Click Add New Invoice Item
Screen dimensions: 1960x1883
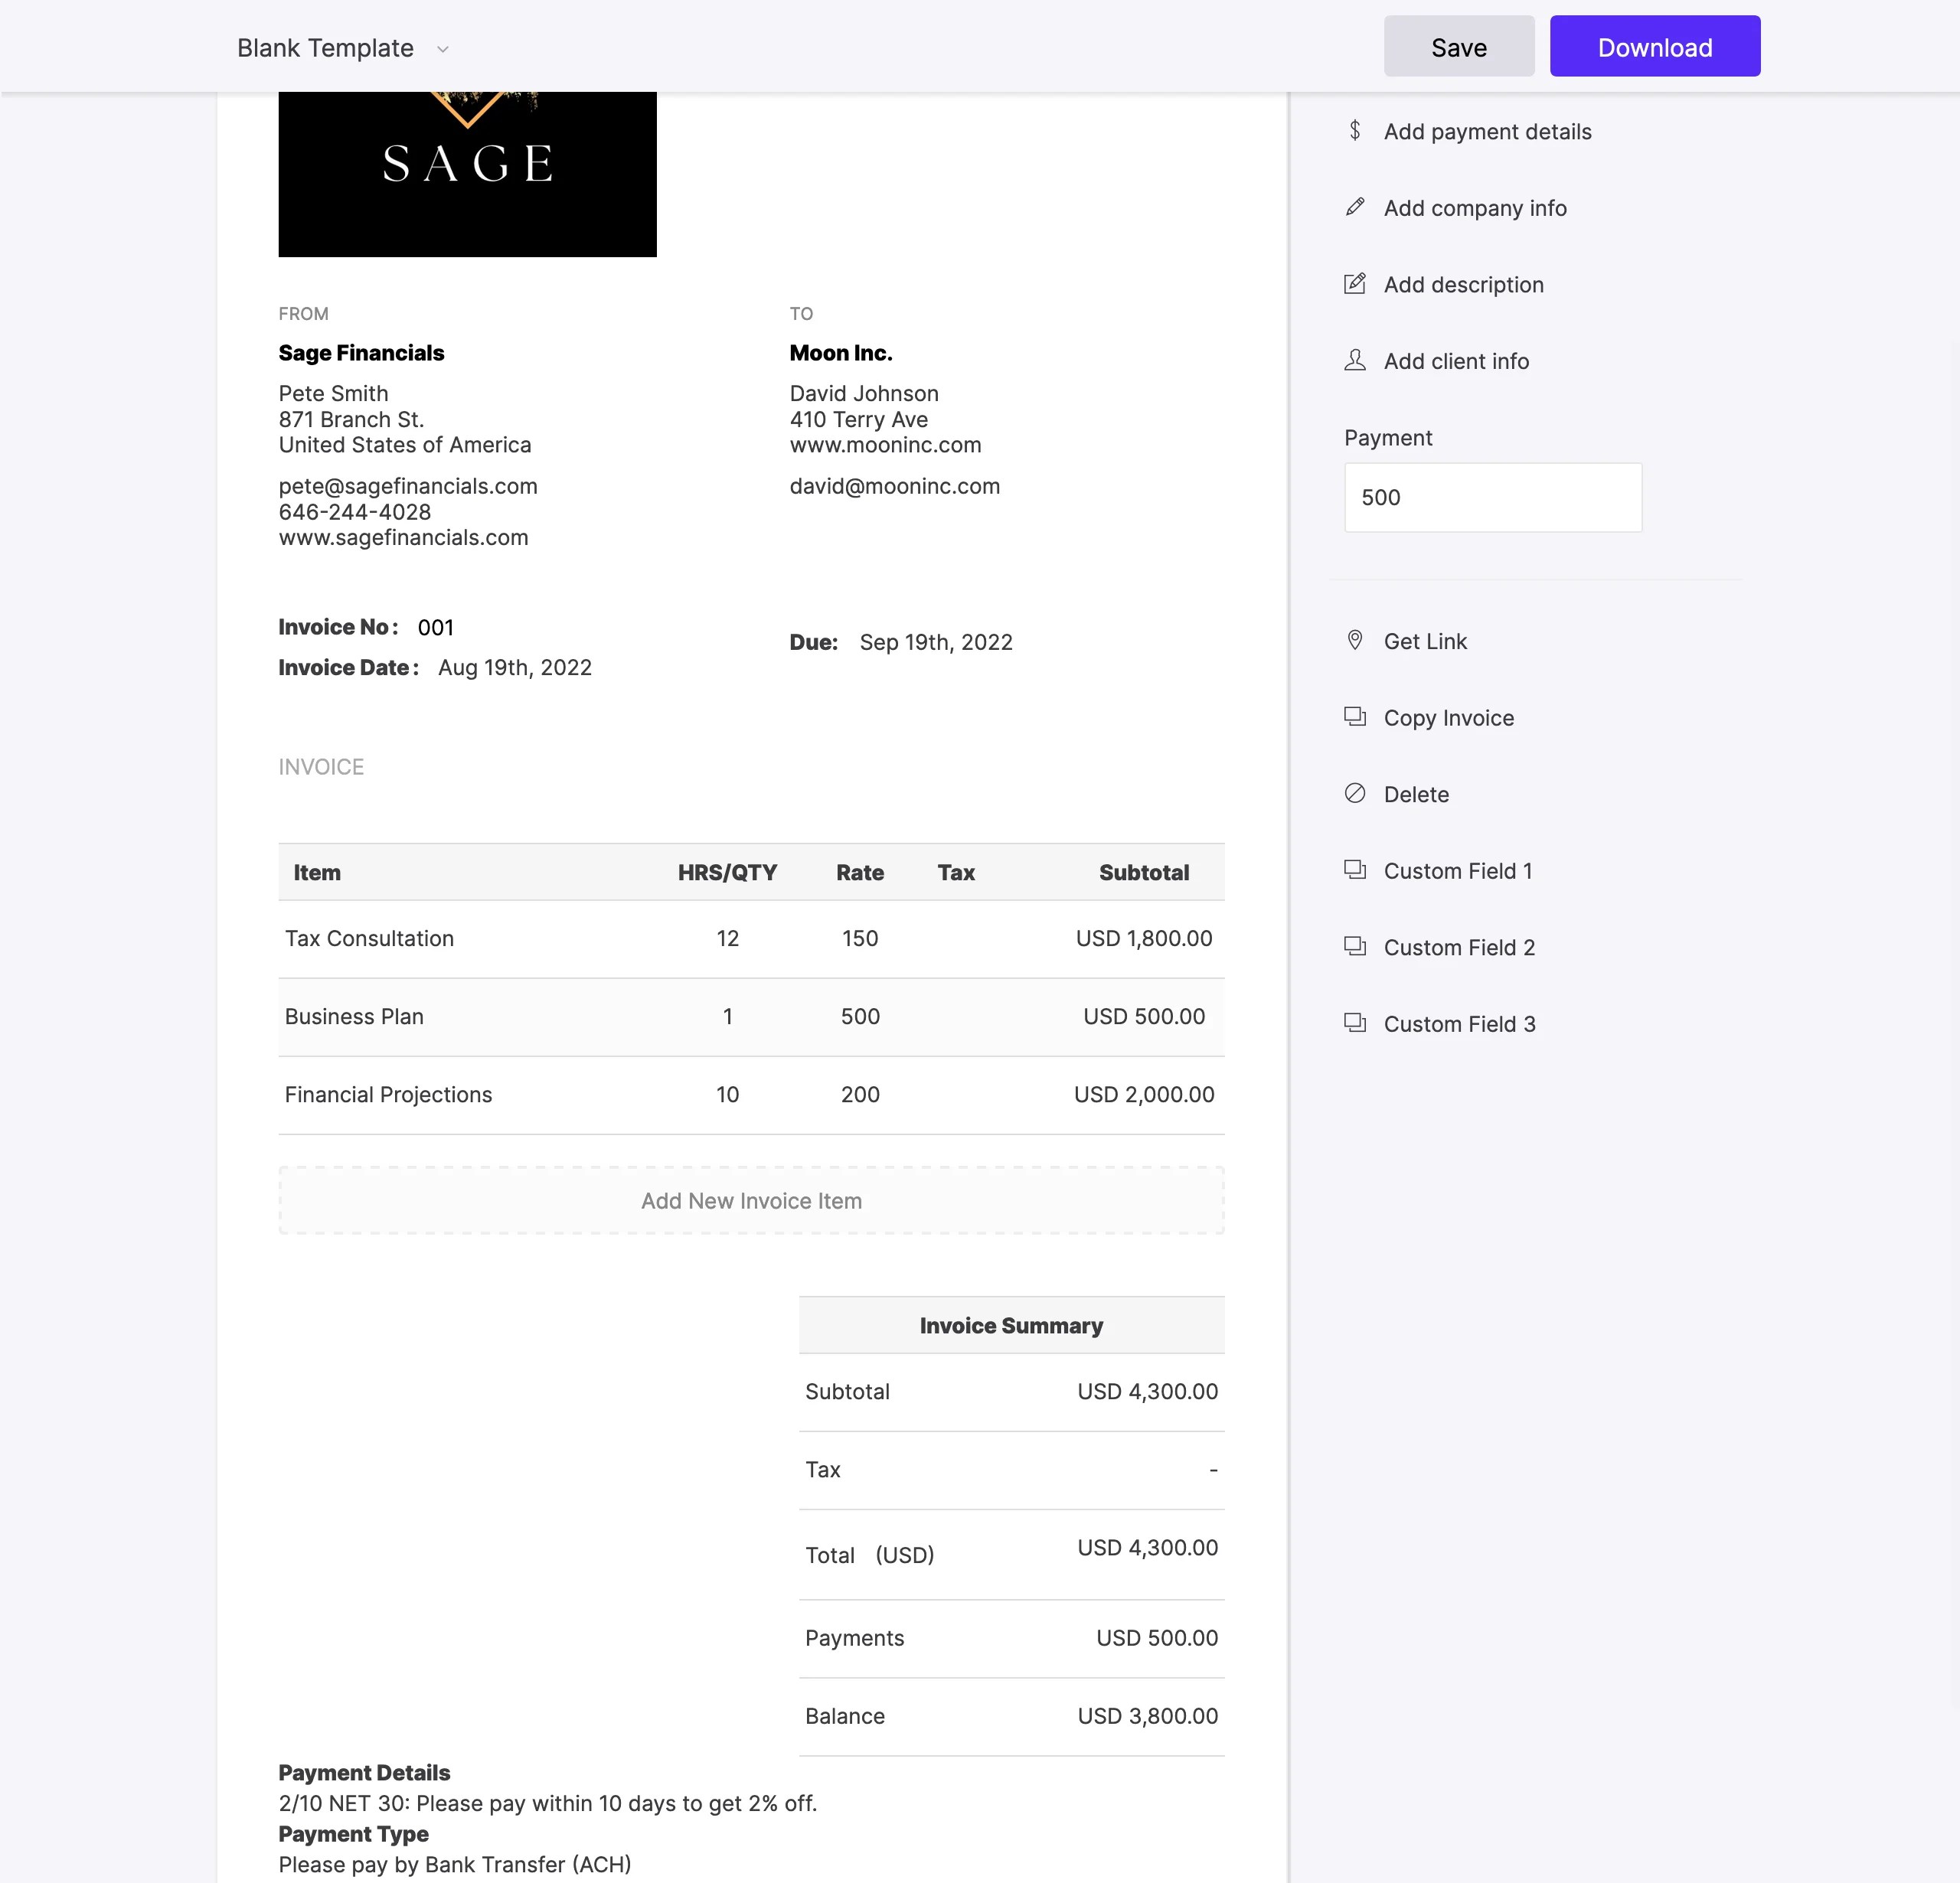point(751,1200)
